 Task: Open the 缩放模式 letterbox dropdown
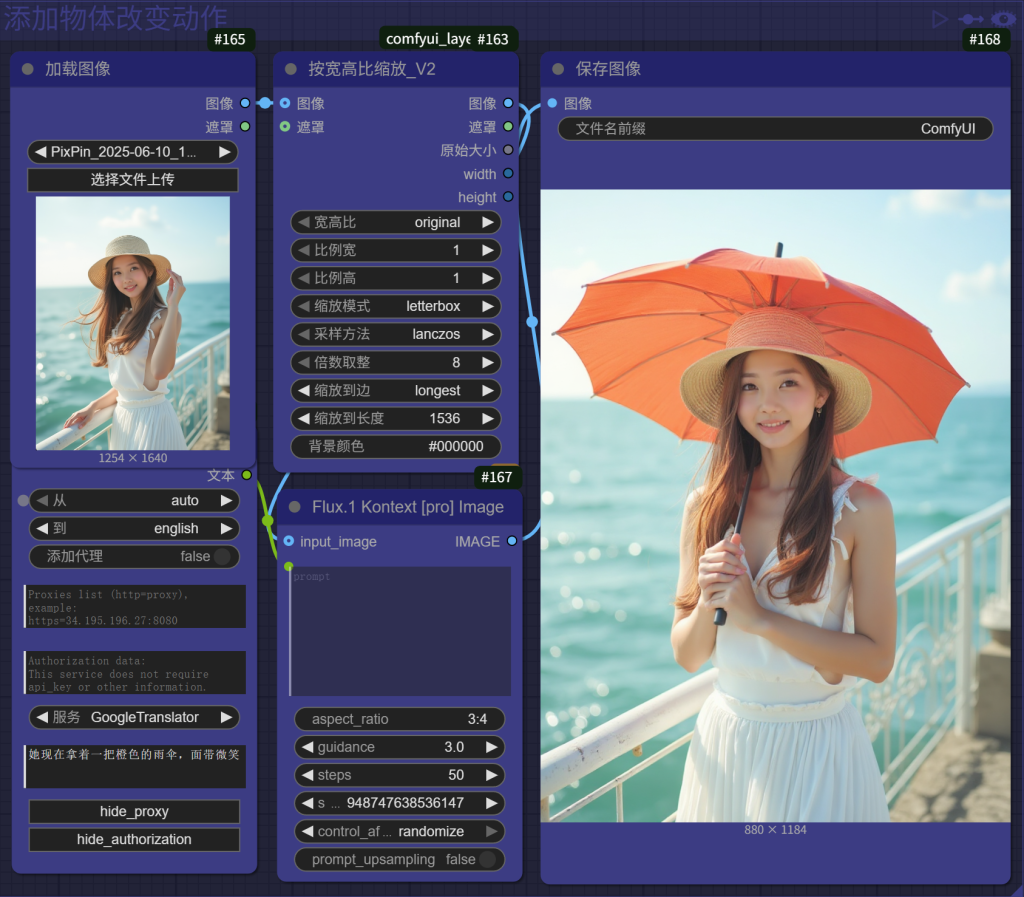tap(395, 306)
